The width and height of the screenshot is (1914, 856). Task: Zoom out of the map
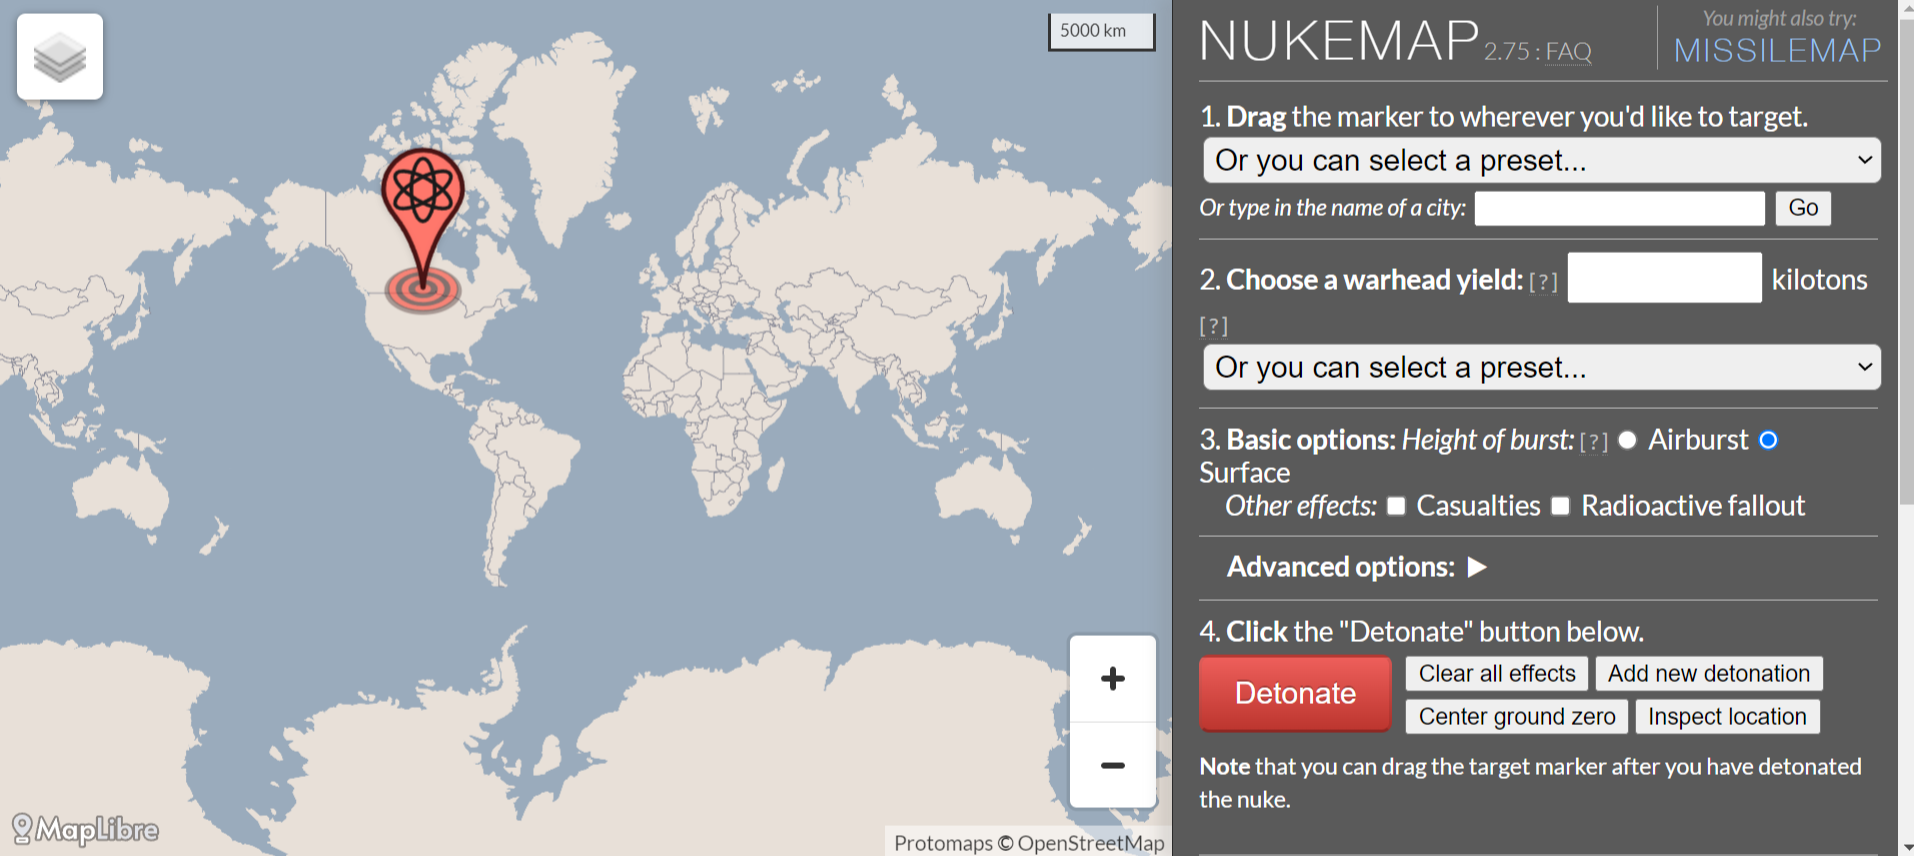(x=1112, y=765)
